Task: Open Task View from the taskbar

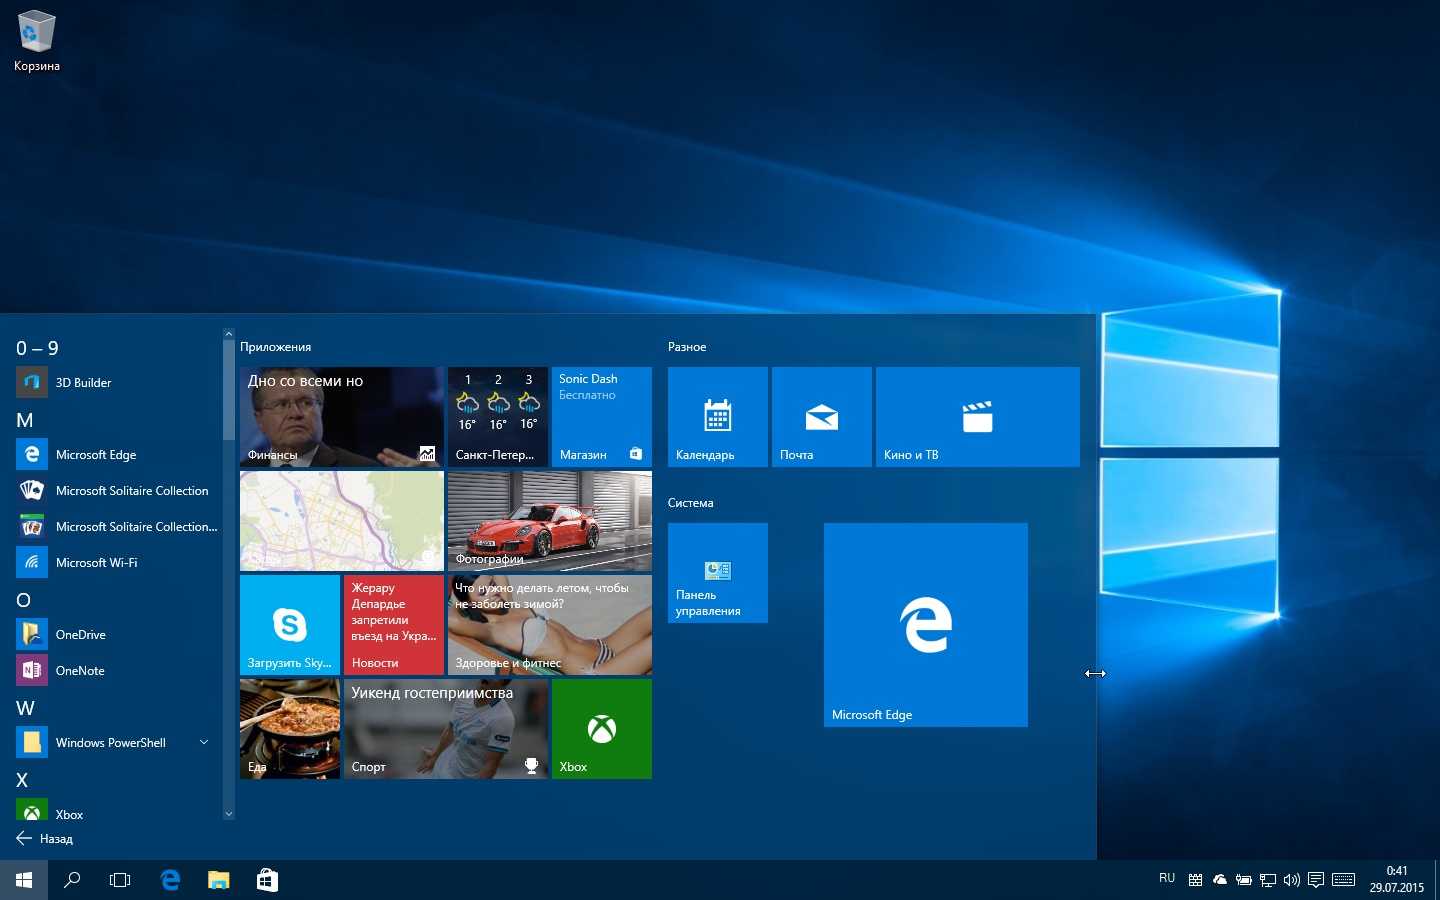Action: (x=120, y=880)
